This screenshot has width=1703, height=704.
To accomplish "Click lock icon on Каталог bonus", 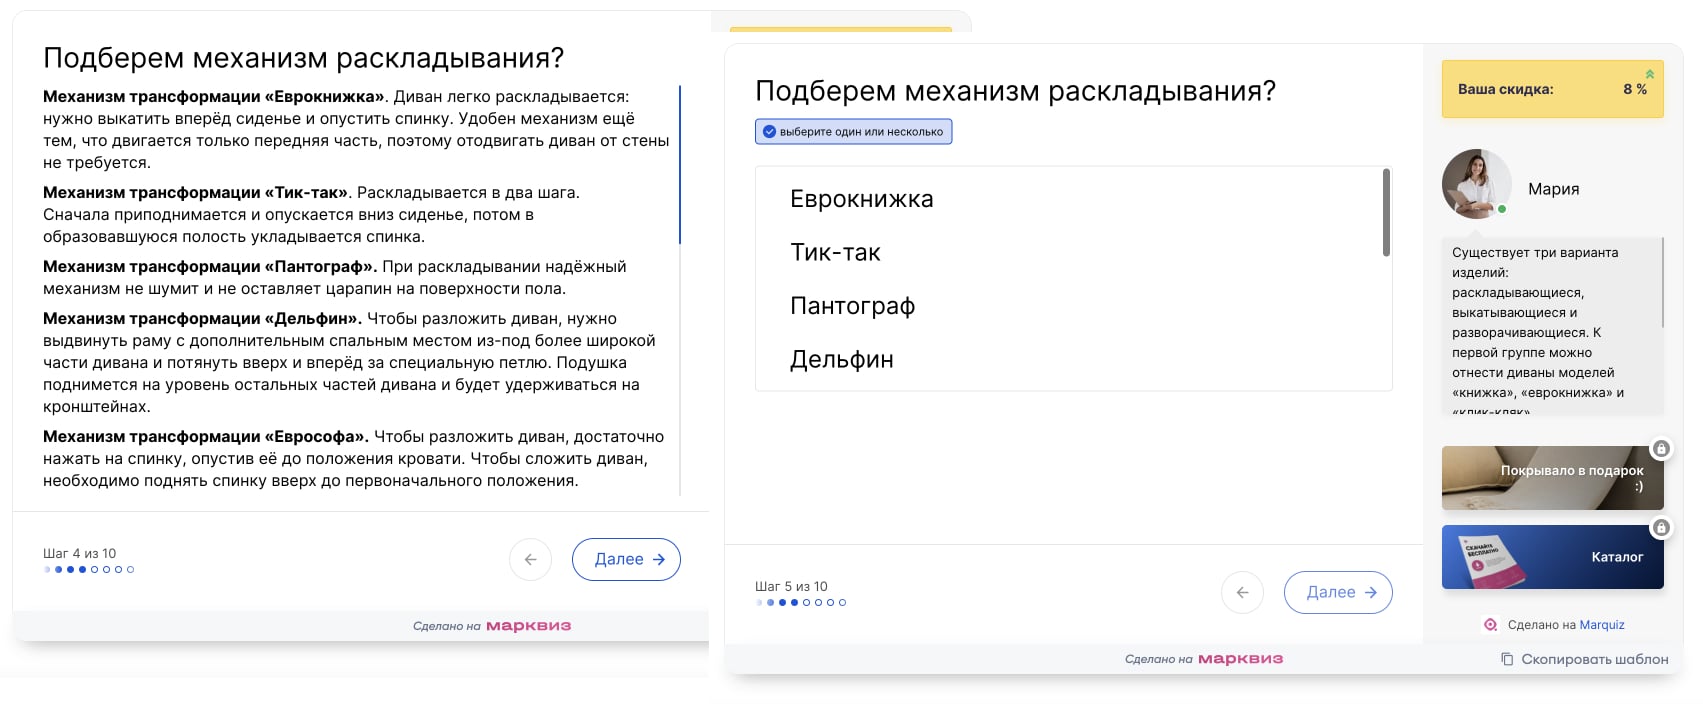I will [1661, 527].
